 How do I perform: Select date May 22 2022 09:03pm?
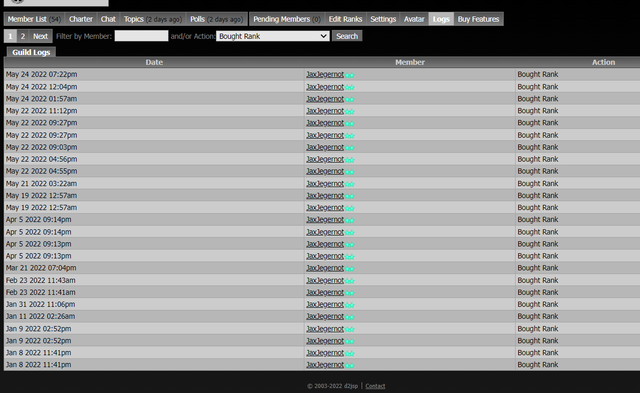pos(41,147)
